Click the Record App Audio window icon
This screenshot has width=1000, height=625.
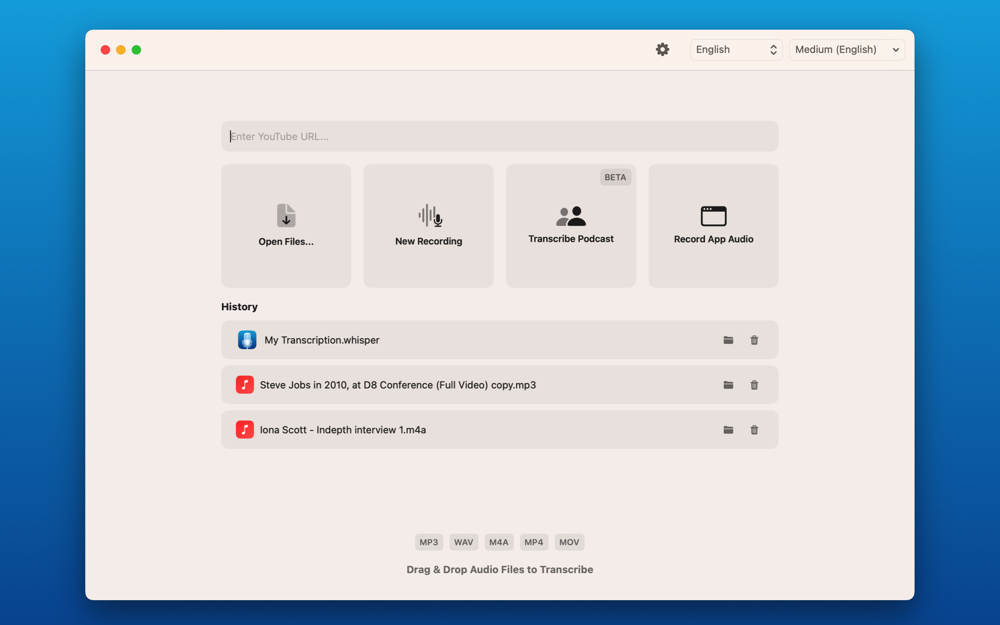click(713, 216)
